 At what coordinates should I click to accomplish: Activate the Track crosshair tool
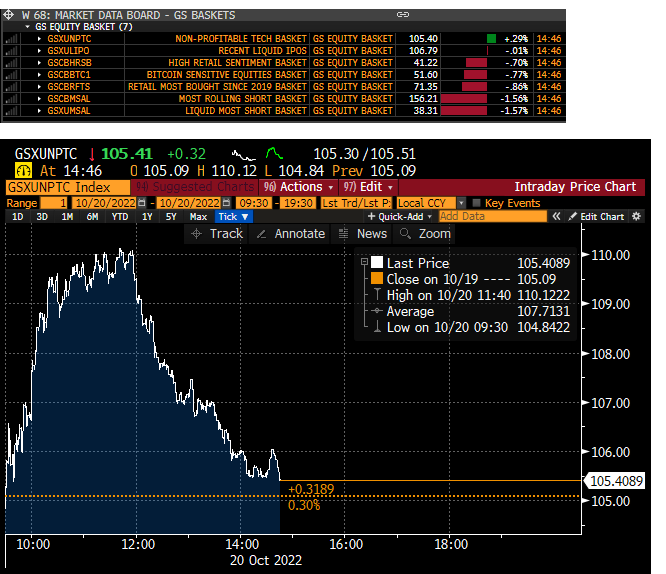coord(216,234)
